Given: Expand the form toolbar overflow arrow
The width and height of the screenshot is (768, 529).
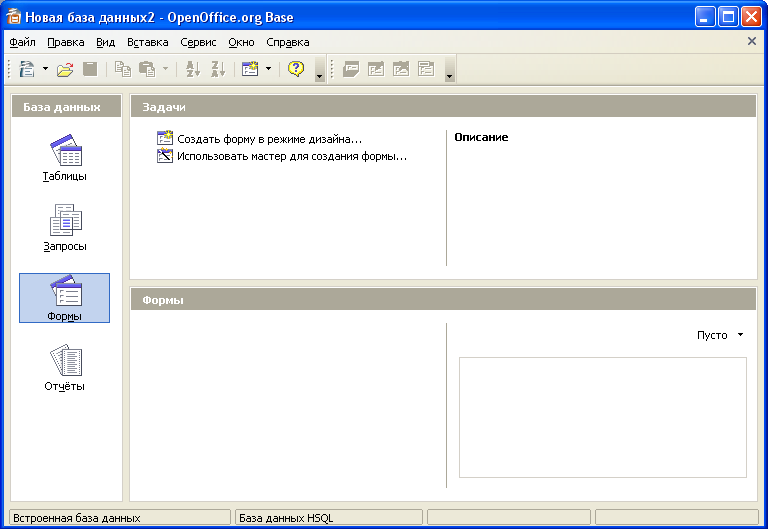Looking at the screenshot, I should pos(449,69).
